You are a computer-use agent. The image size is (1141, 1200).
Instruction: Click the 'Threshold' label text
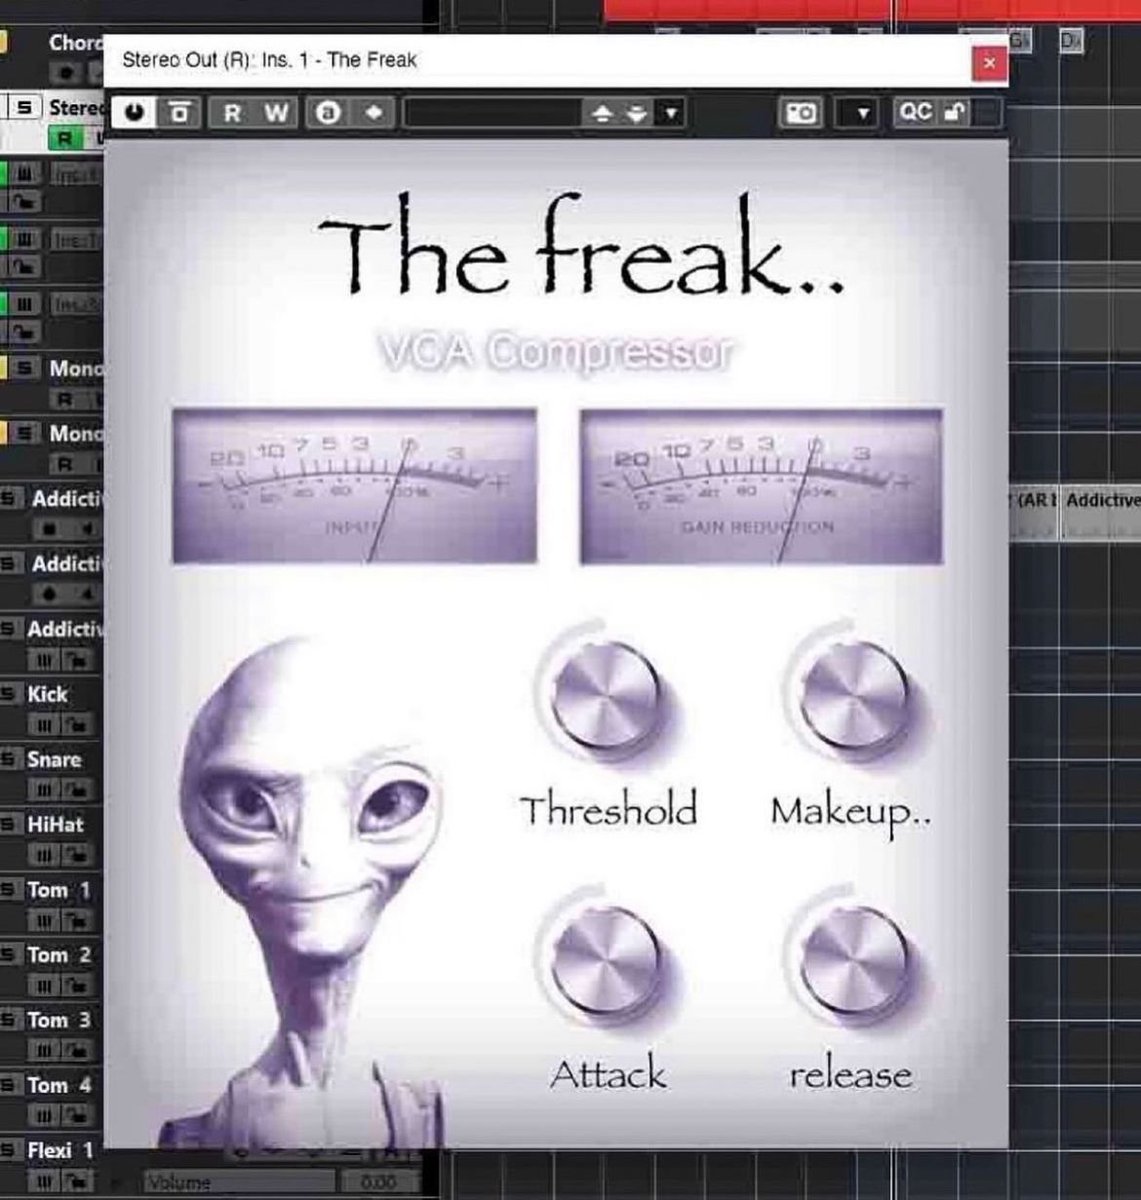coord(608,808)
